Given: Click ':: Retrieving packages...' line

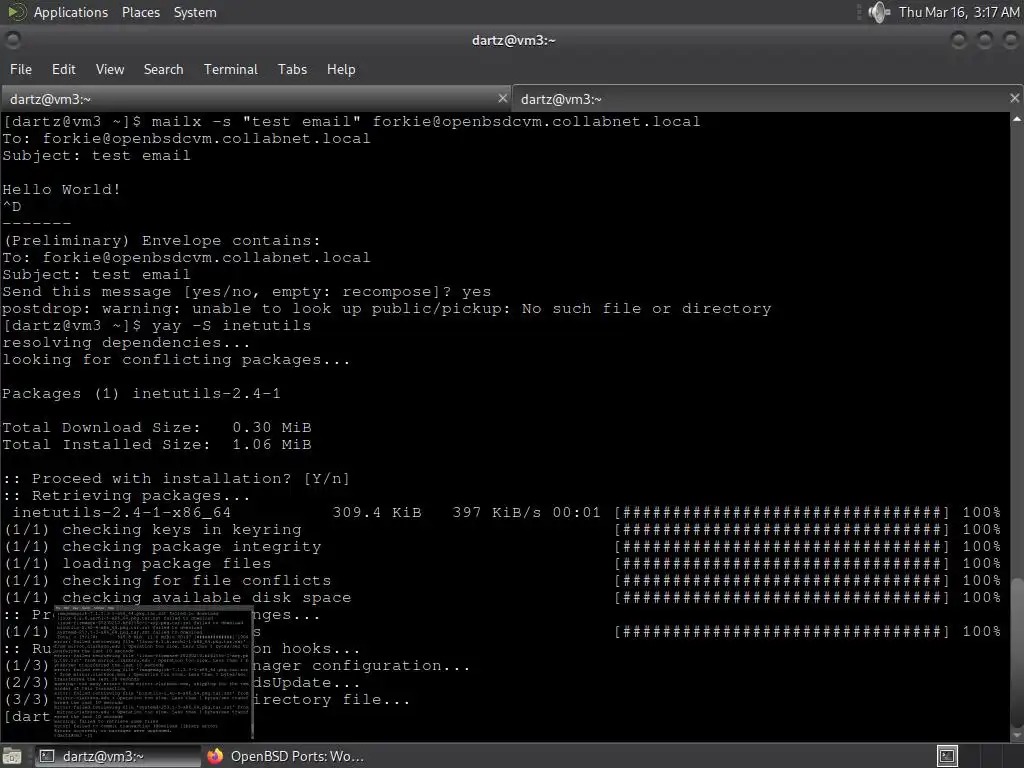Looking at the screenshot, I should tap(126, 495).
